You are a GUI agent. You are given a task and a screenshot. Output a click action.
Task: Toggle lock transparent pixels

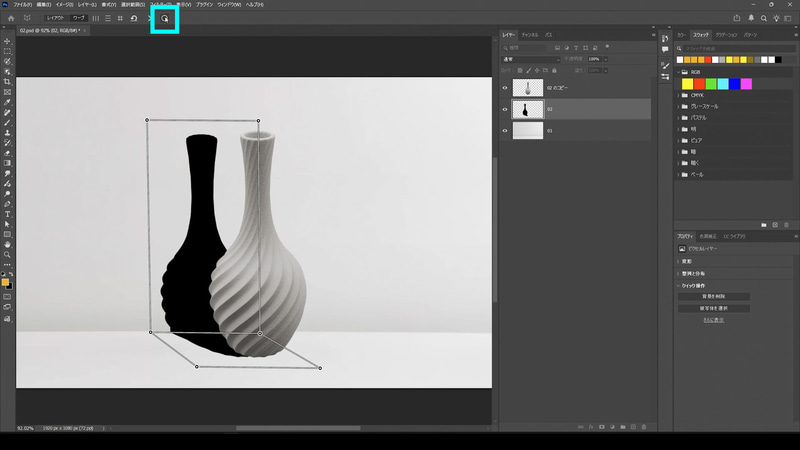[x=520, y=70]
